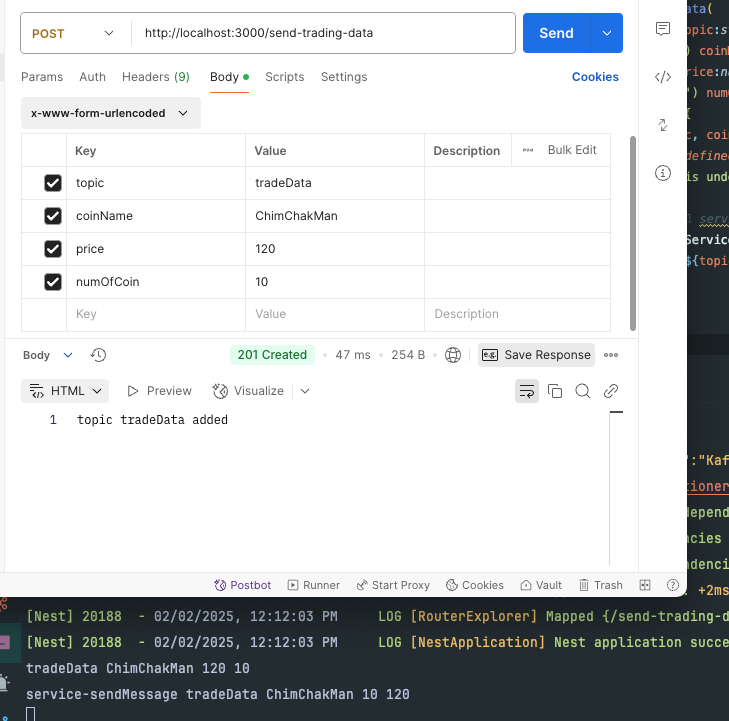Click Bulk Edit in table header
Image resolution: width=729 pixels, height=721 pixels.
572,150
